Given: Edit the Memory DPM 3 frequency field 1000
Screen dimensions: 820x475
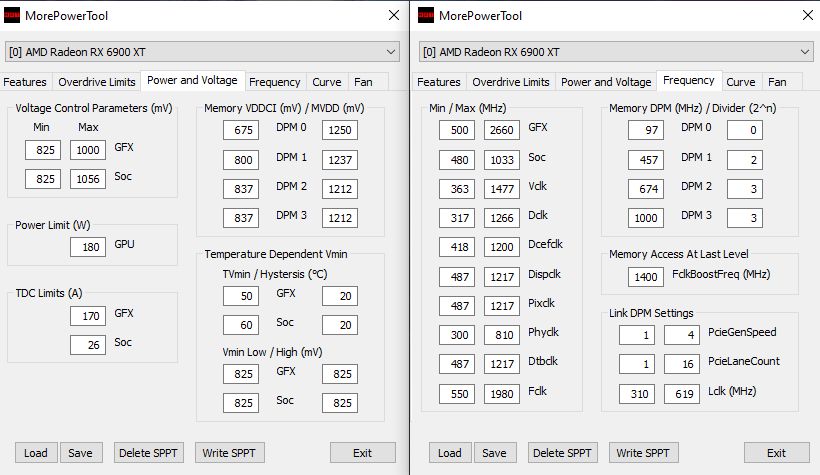Looking at the screenshot, I should tap(646, 218).
